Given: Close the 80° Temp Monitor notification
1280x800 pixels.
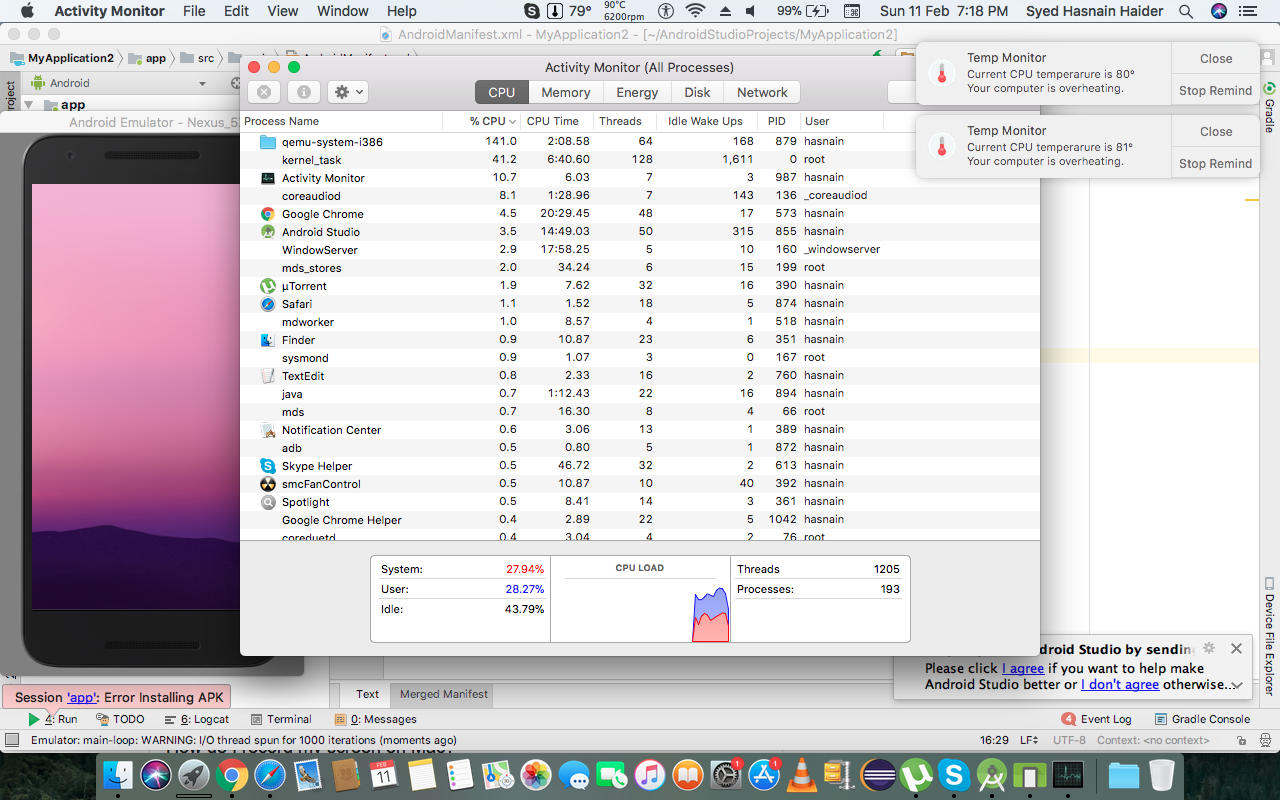Looking at the screenshot, I should click(1216, 58).
